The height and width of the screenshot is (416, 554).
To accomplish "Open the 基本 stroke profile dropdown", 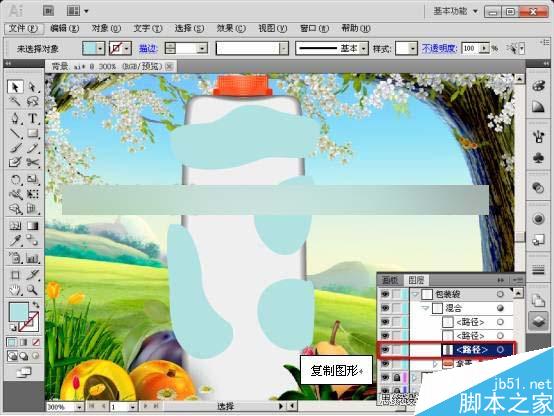I will [x=364, y=48].
